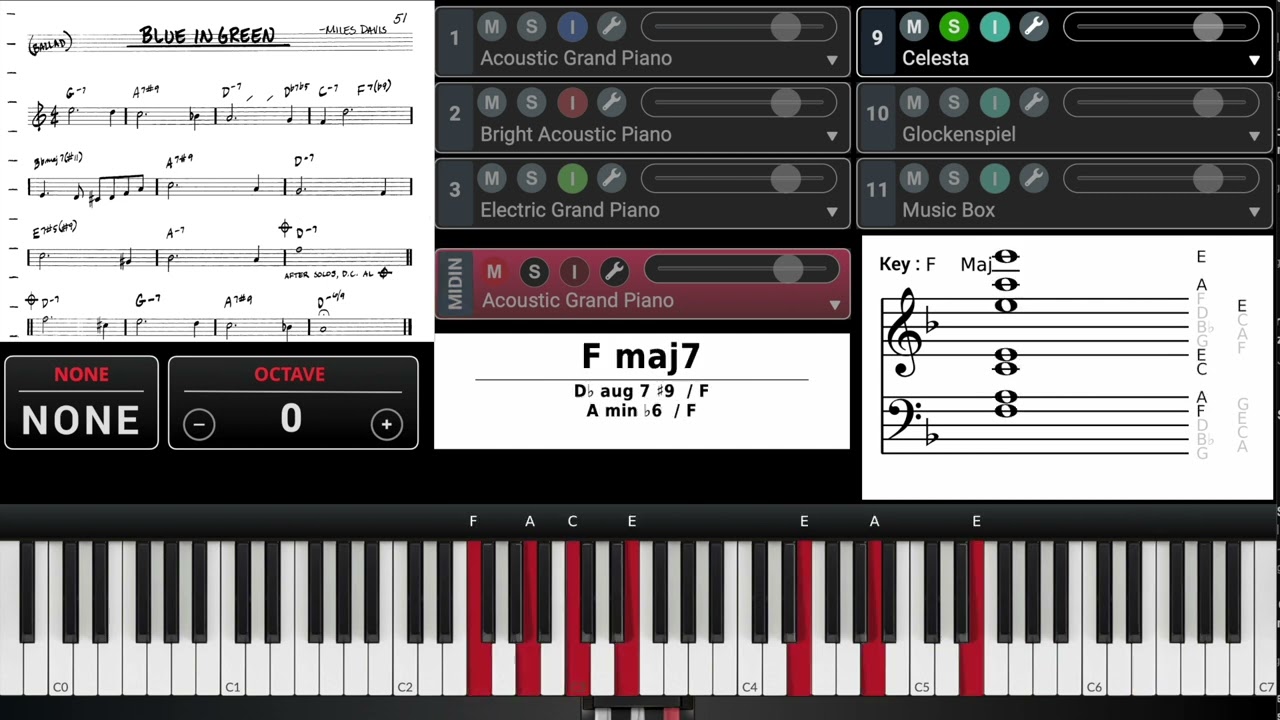Adjust volume slider of Celesta track

click(x=1161, y=26)
